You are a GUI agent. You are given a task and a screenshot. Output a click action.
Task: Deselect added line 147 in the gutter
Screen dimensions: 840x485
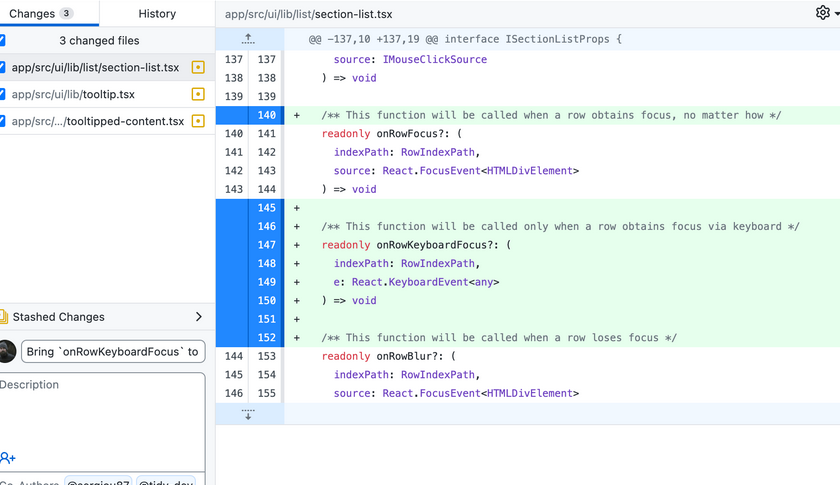click(x=250, y=245)
